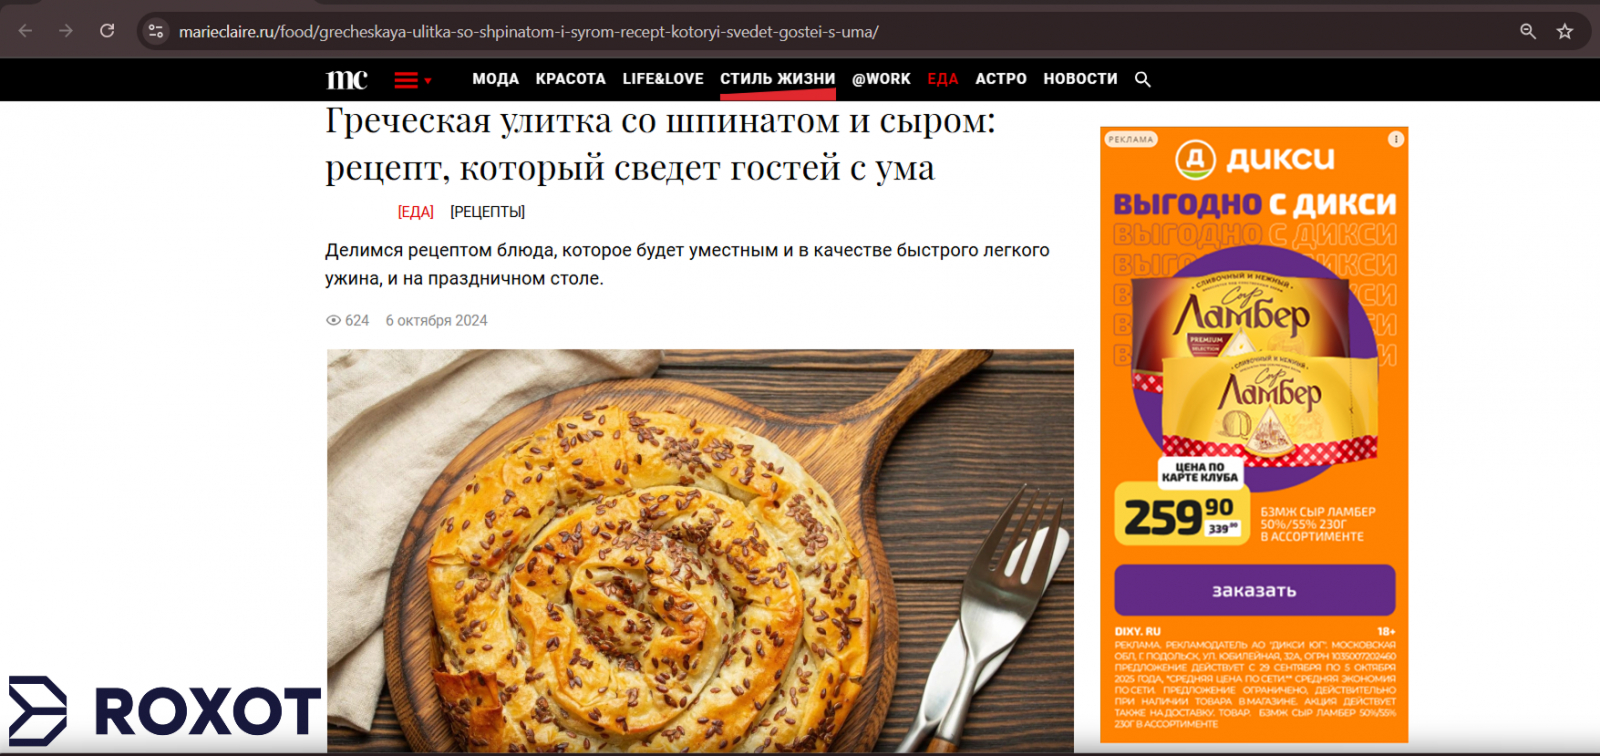The image size is (1600, 756).
Task: Click the zoom magnifier icon in address bar
Action: tap(1528, 31)
